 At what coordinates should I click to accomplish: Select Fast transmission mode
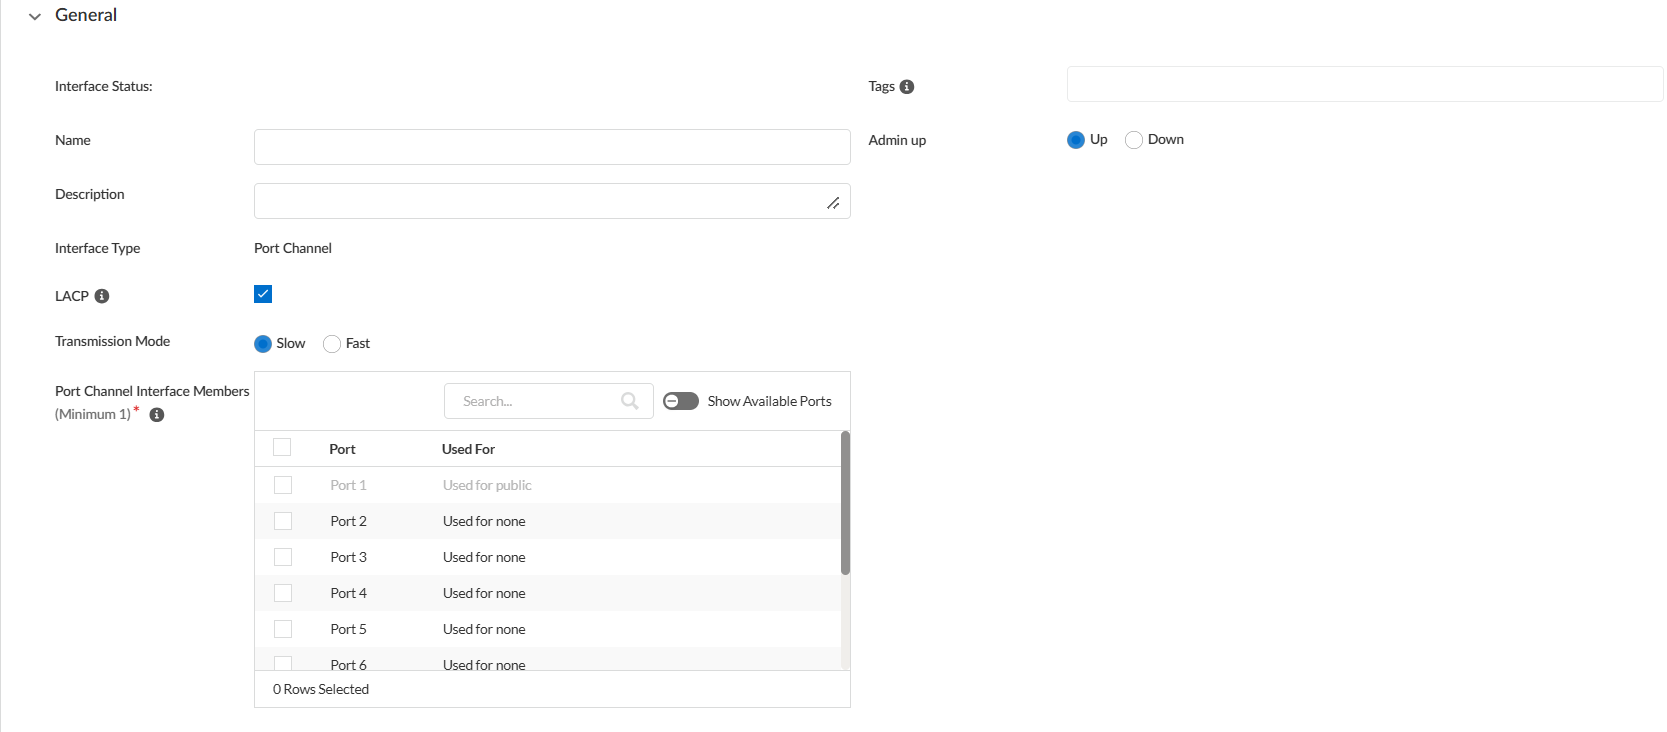coord(332,344)
